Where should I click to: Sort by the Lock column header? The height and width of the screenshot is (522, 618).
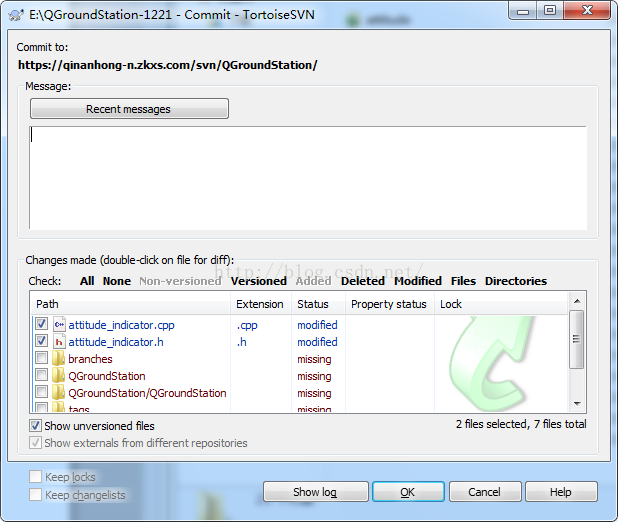501,304
